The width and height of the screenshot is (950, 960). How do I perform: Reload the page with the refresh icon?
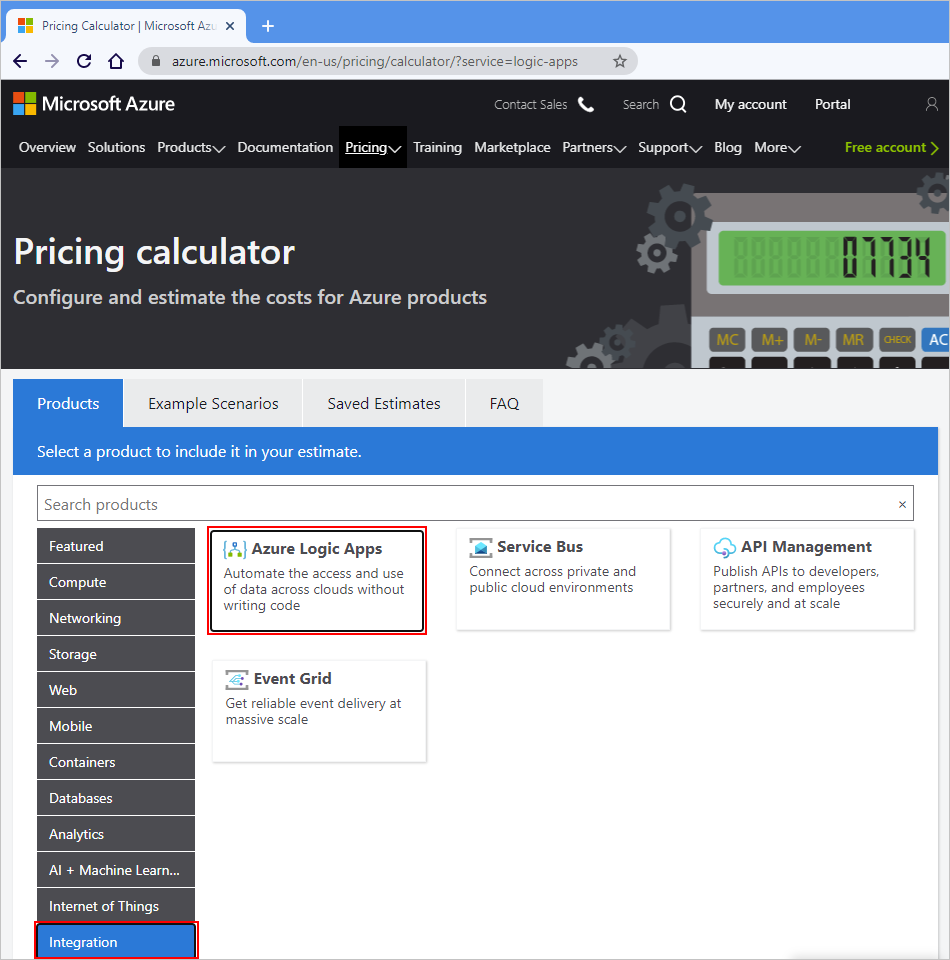point(83,60)
